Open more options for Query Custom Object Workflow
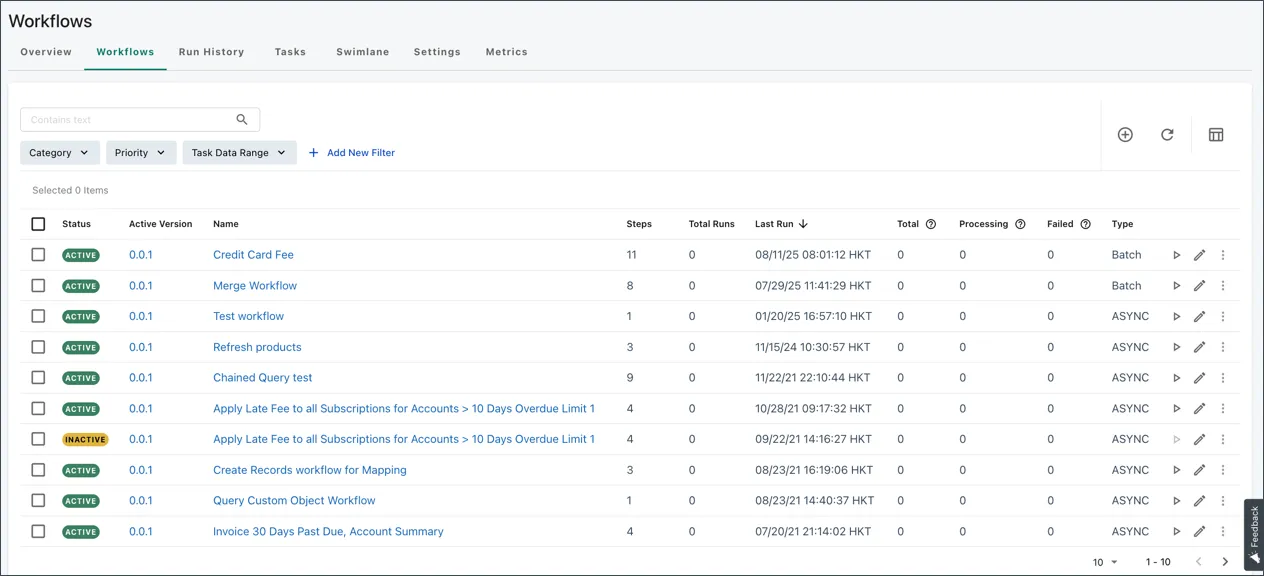 [1223, 501]
